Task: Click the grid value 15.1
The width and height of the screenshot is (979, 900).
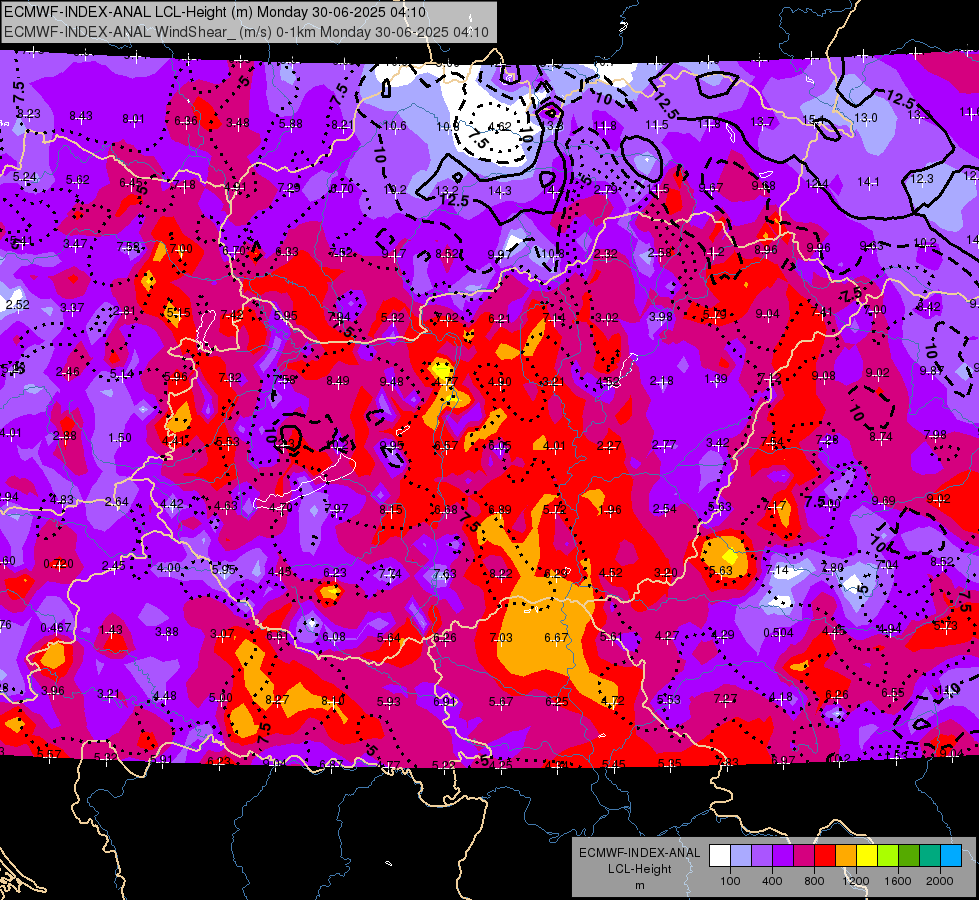Action: click(812, 119)
